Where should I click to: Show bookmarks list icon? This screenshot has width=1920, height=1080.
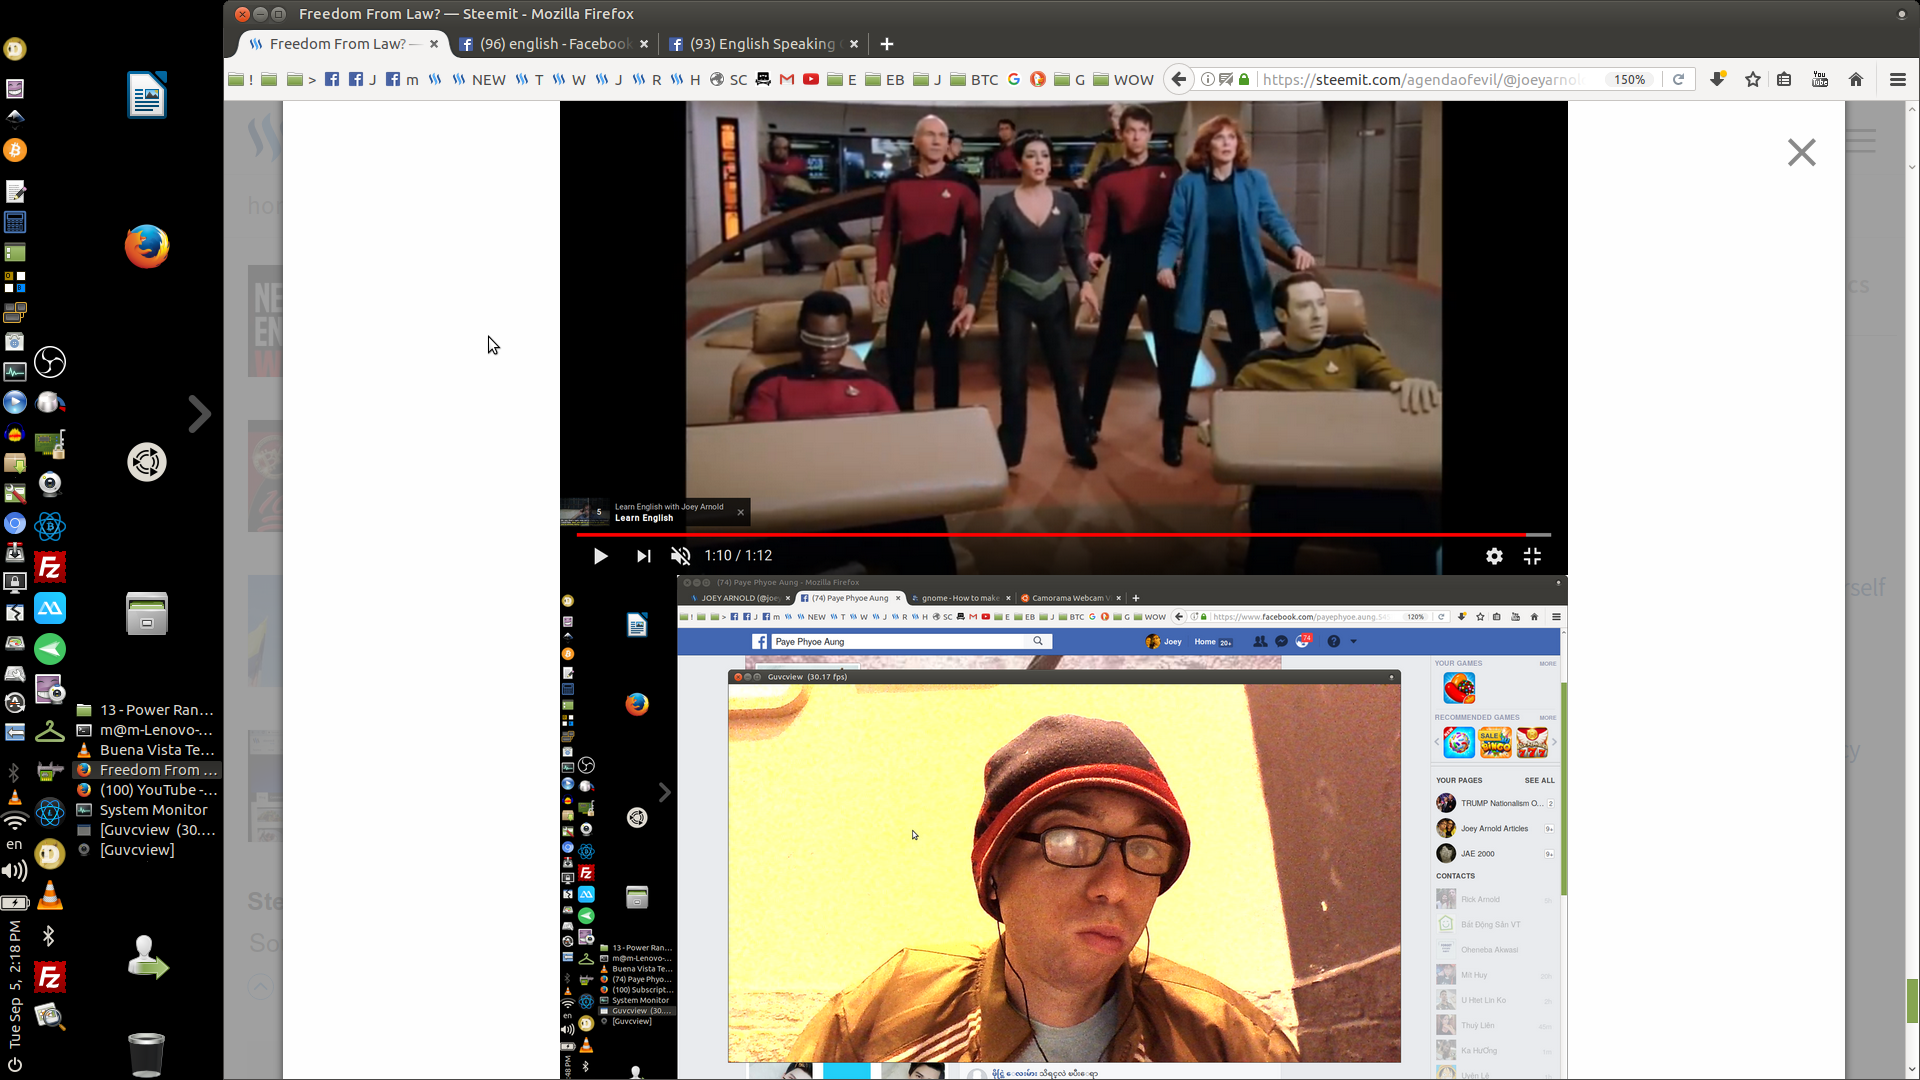1784,79
